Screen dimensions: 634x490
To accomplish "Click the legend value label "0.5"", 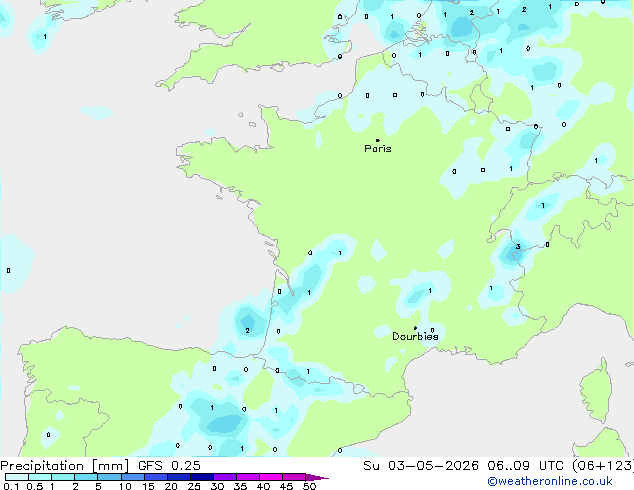I will point(34,486).
